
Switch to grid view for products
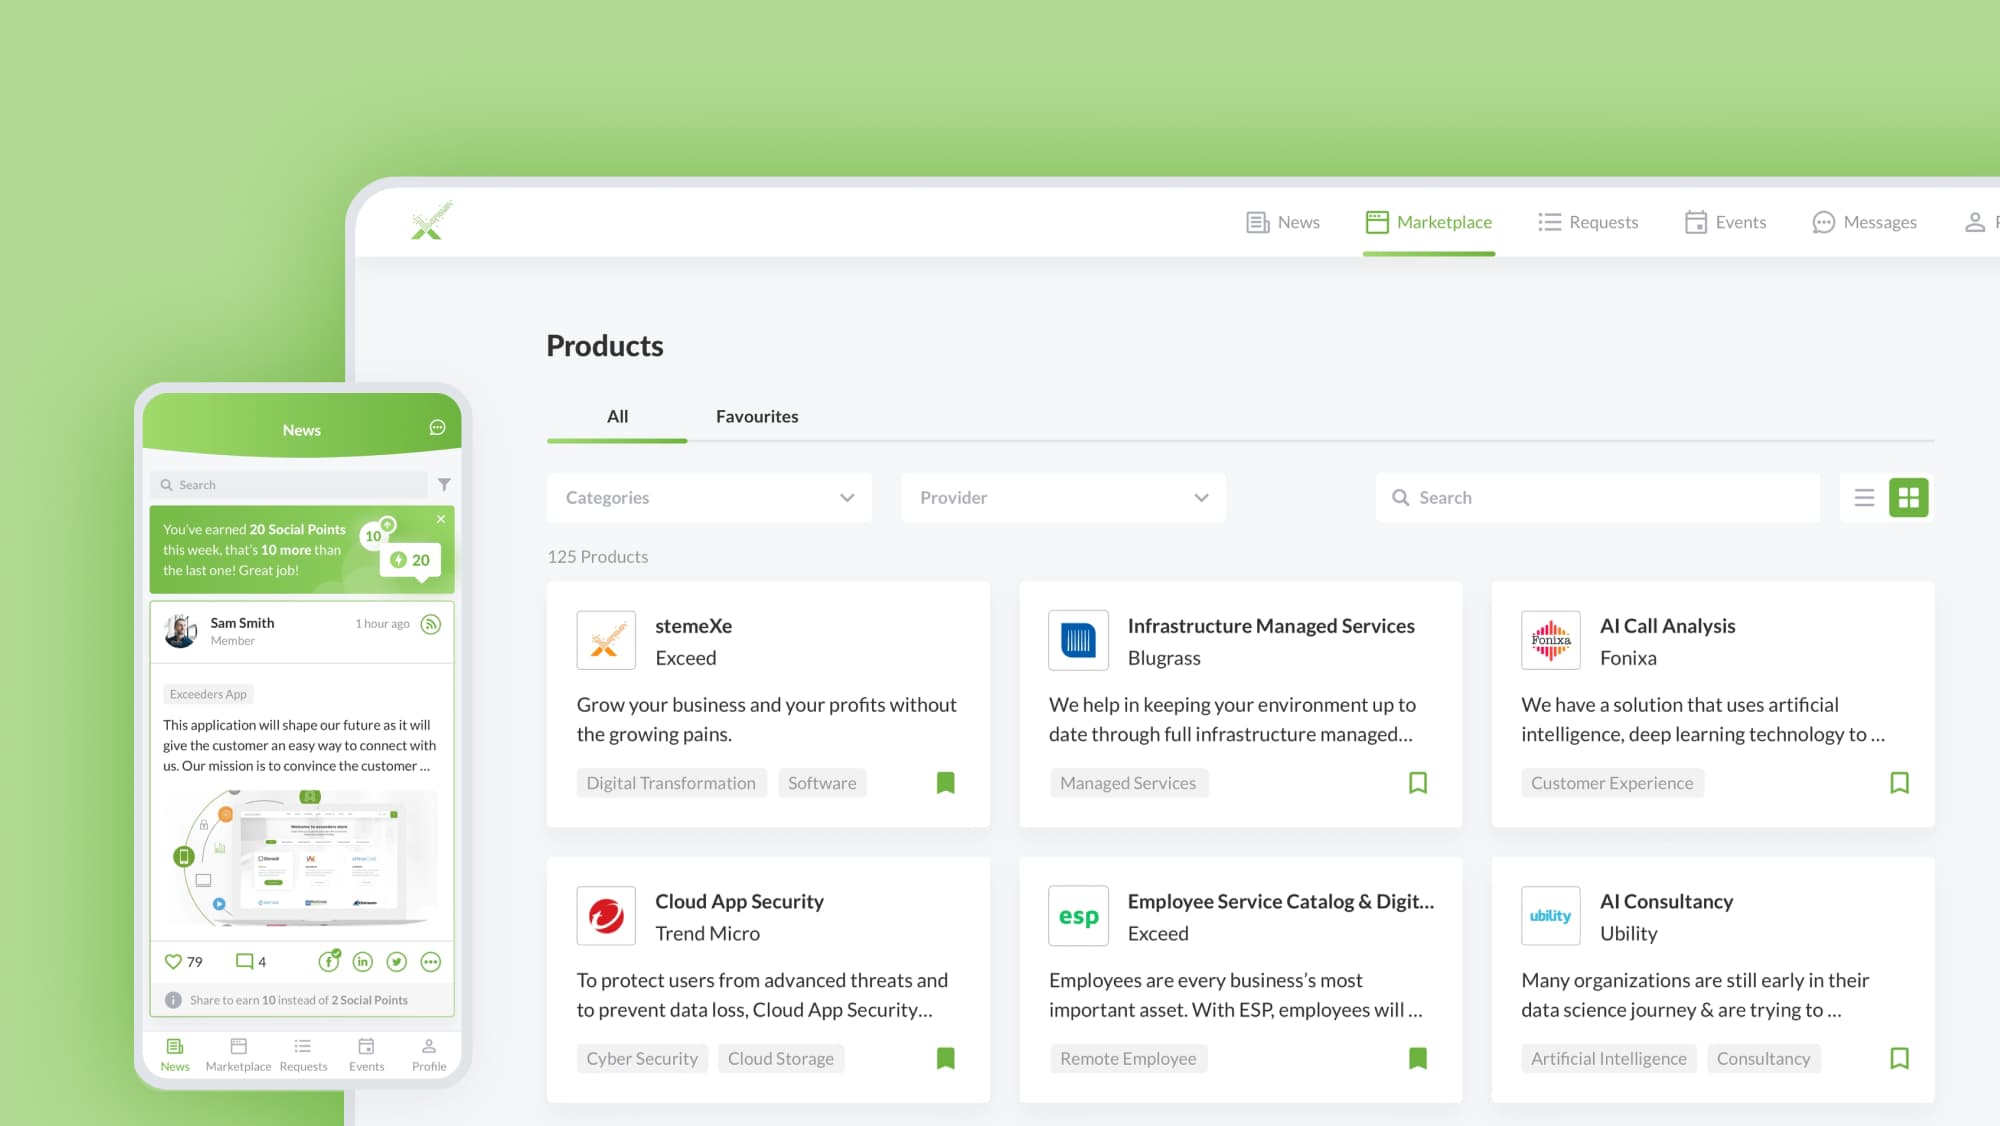1909,497
